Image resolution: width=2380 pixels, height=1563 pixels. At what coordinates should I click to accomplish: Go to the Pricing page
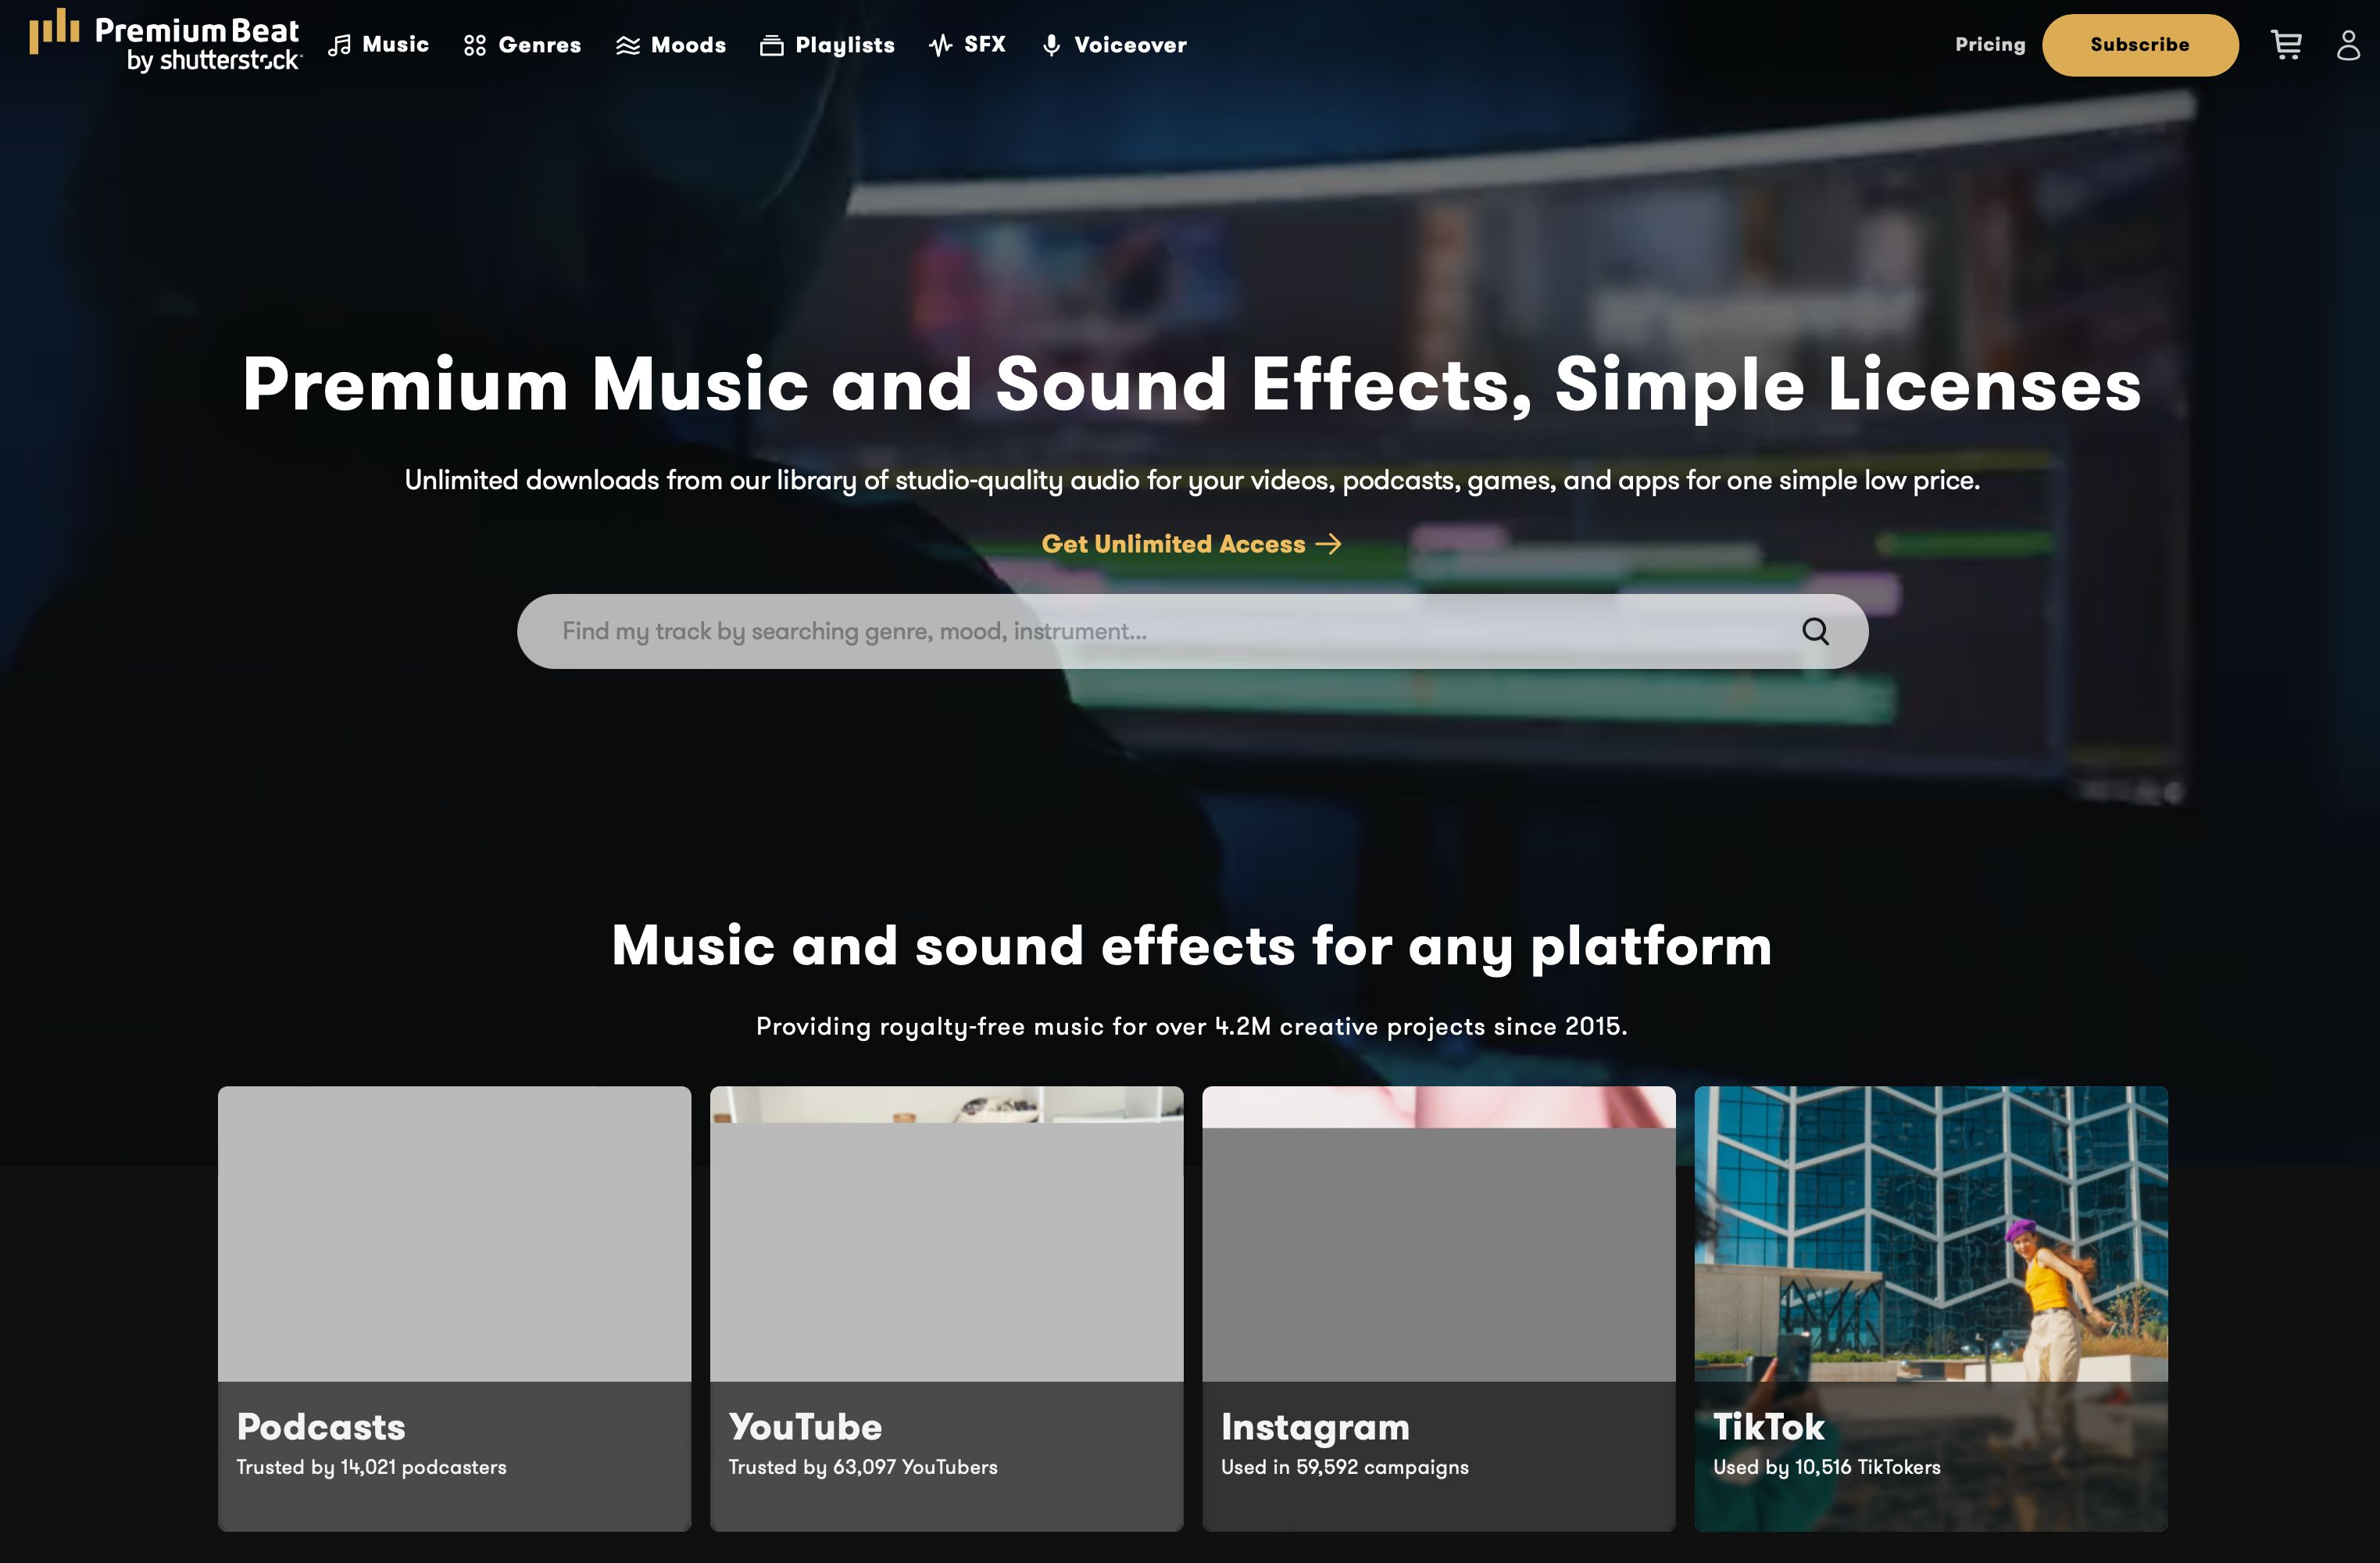tap(1989, 45)
